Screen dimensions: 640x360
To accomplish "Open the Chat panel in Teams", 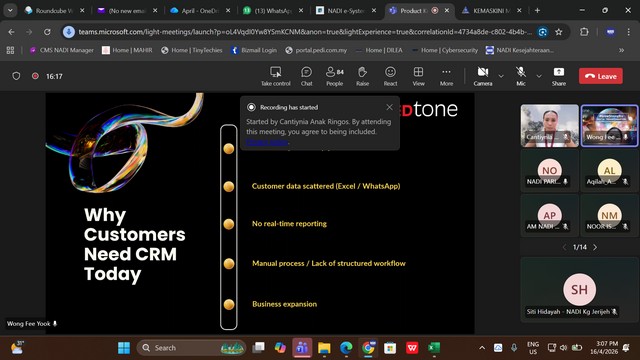I will [x=306, y=76].
